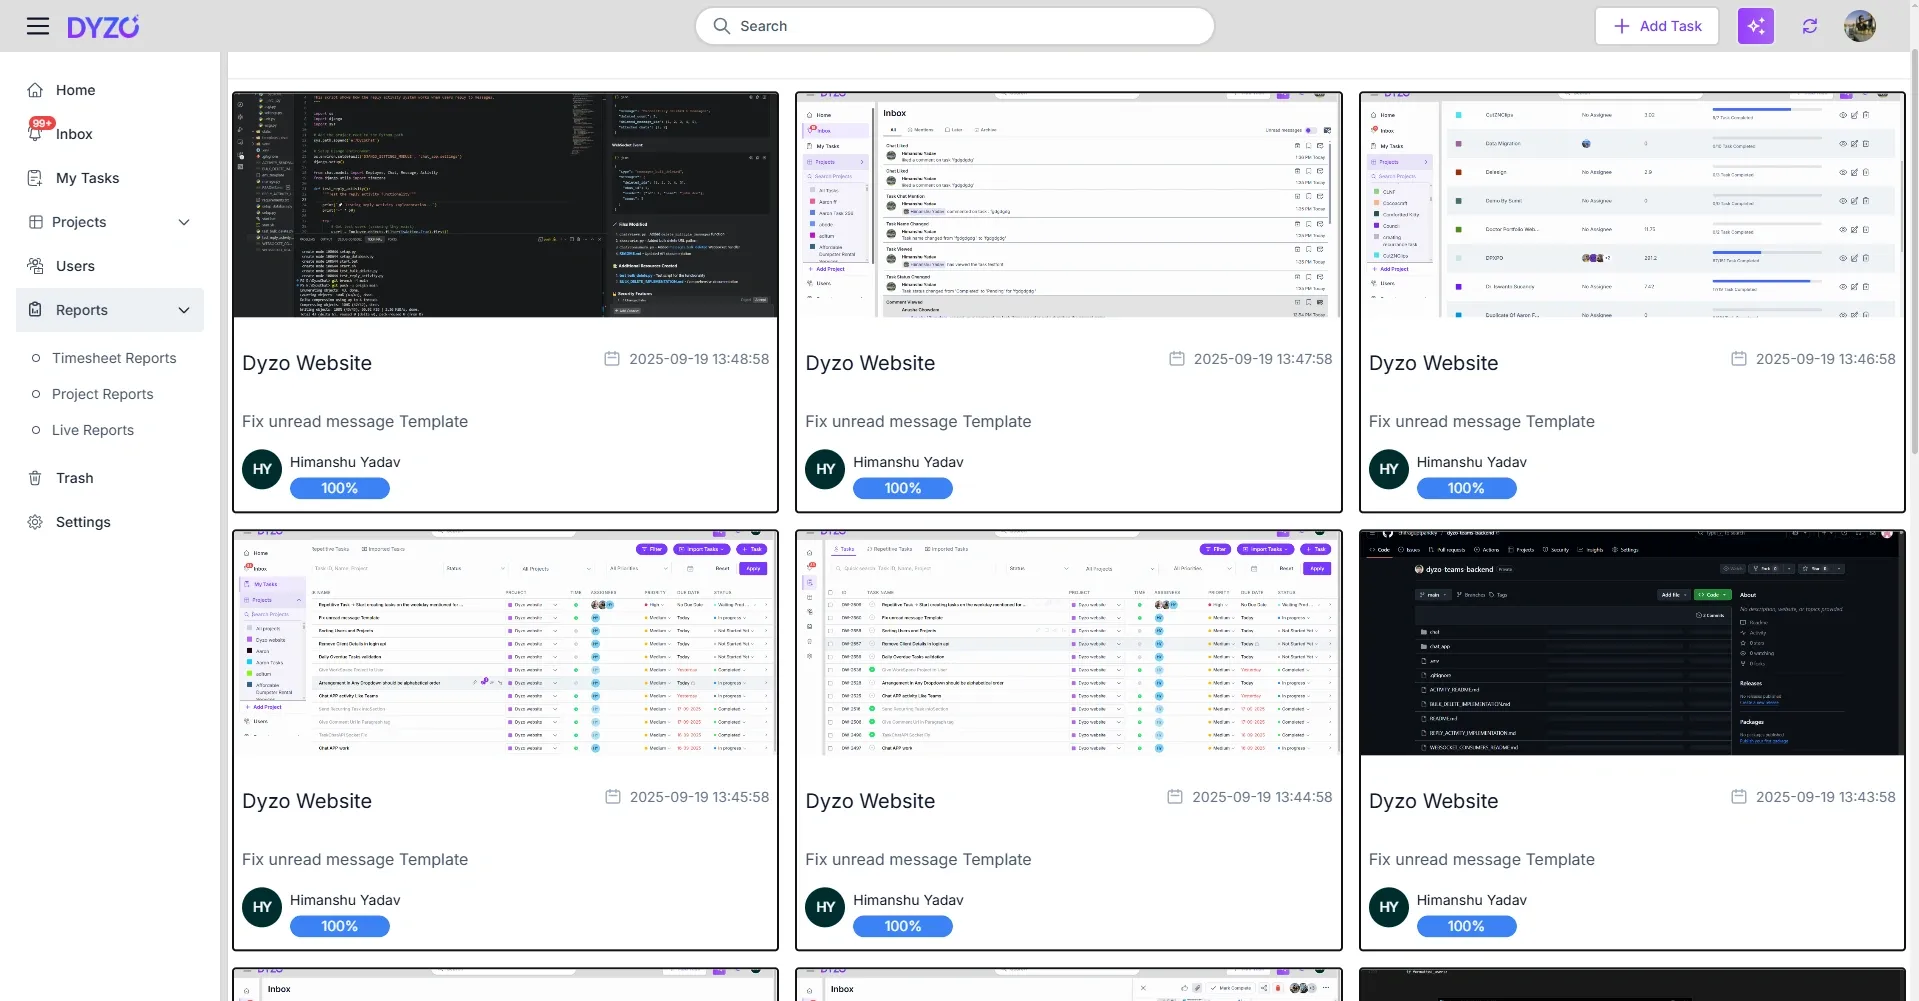This screenshot has width=1919, height=1001.
Task: Click the Add Task button
Action: click(x=1656, y=25)
